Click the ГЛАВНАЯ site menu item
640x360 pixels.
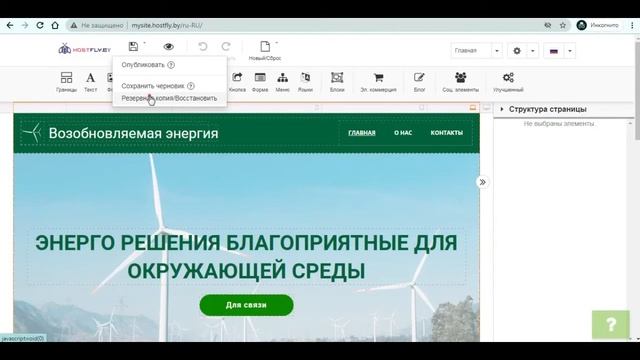point(362,133)
